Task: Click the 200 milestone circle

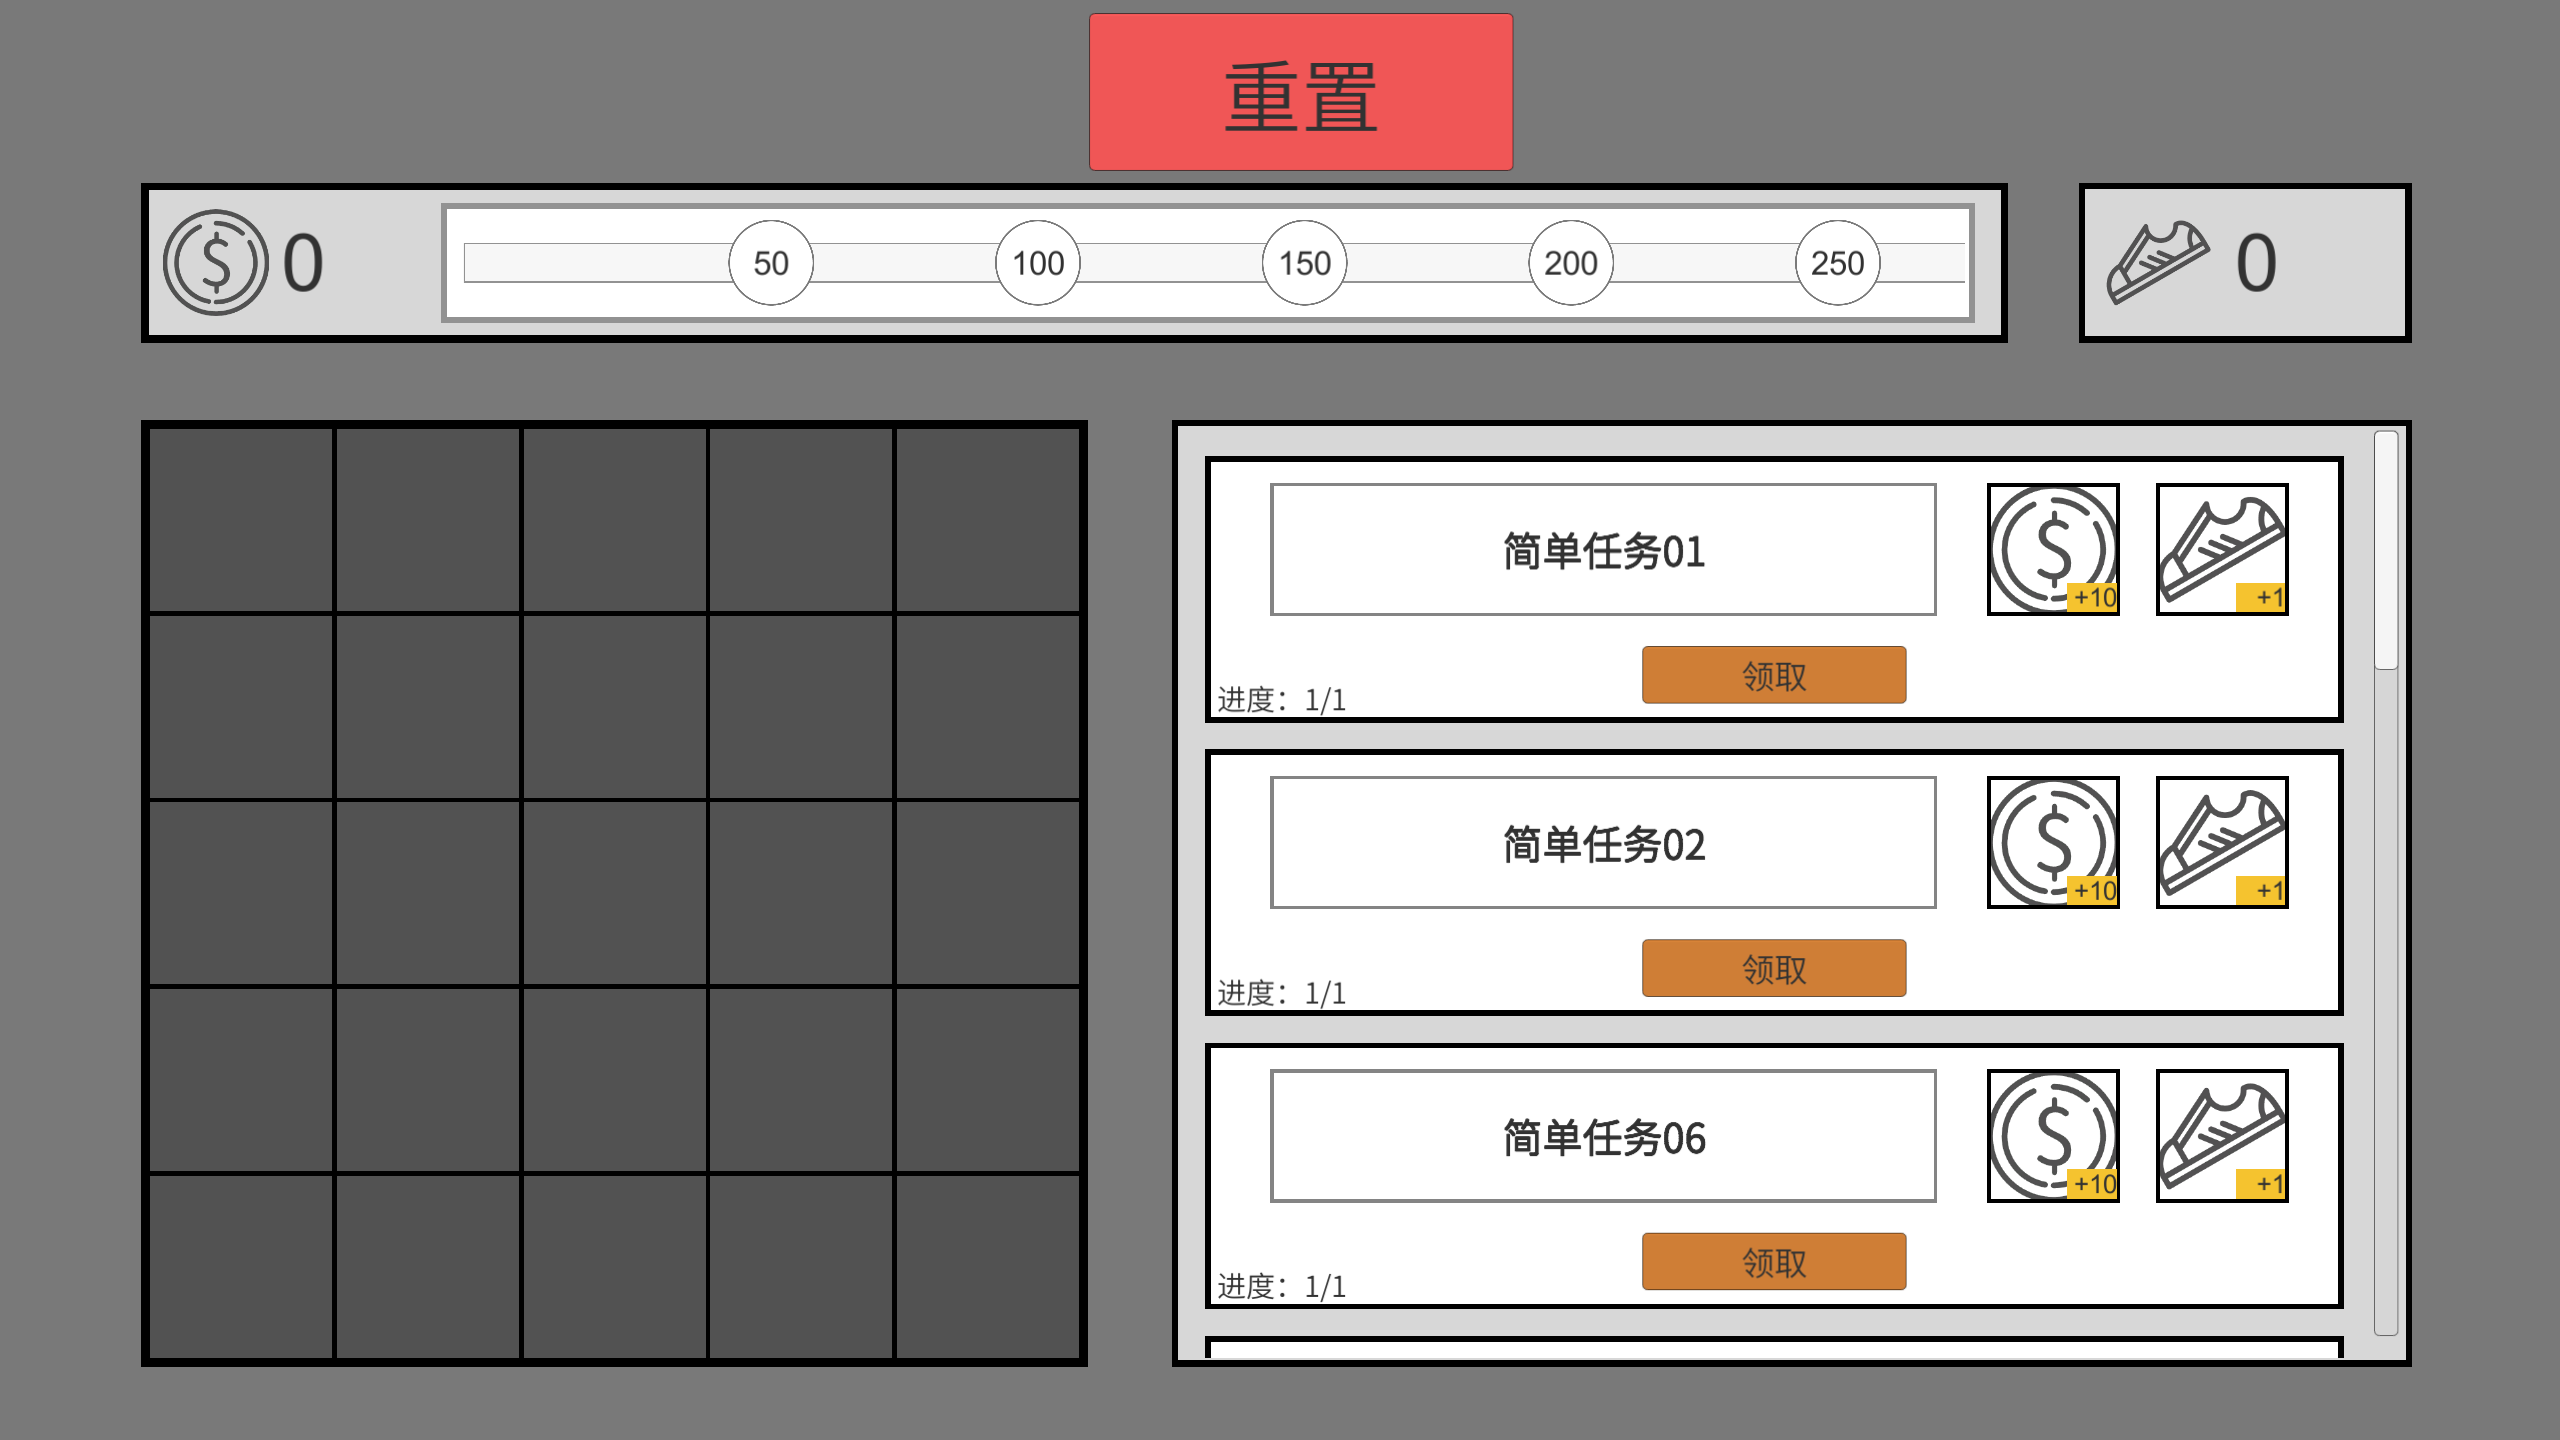Action: tap(1570, 263)
